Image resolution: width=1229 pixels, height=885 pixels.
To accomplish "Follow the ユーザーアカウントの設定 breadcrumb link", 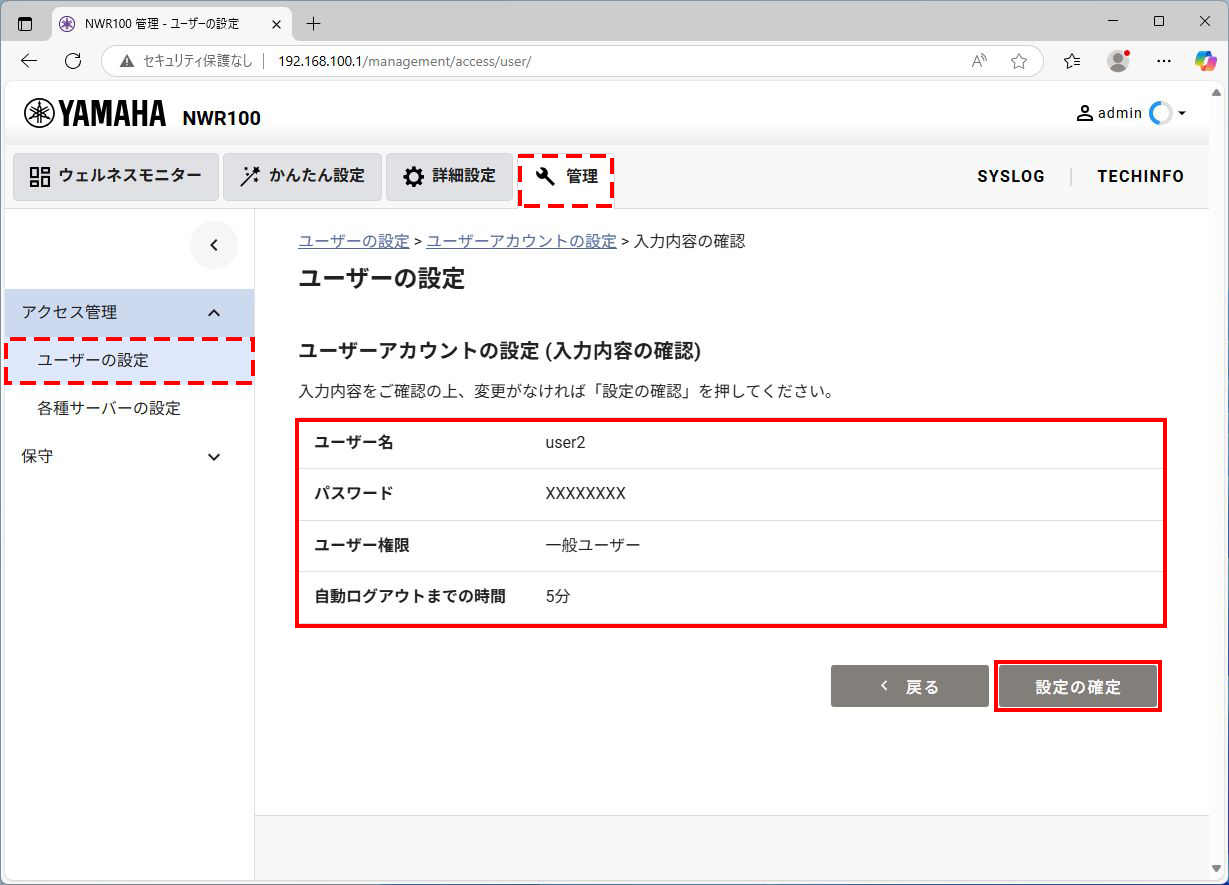I will (x=521, y=241).
